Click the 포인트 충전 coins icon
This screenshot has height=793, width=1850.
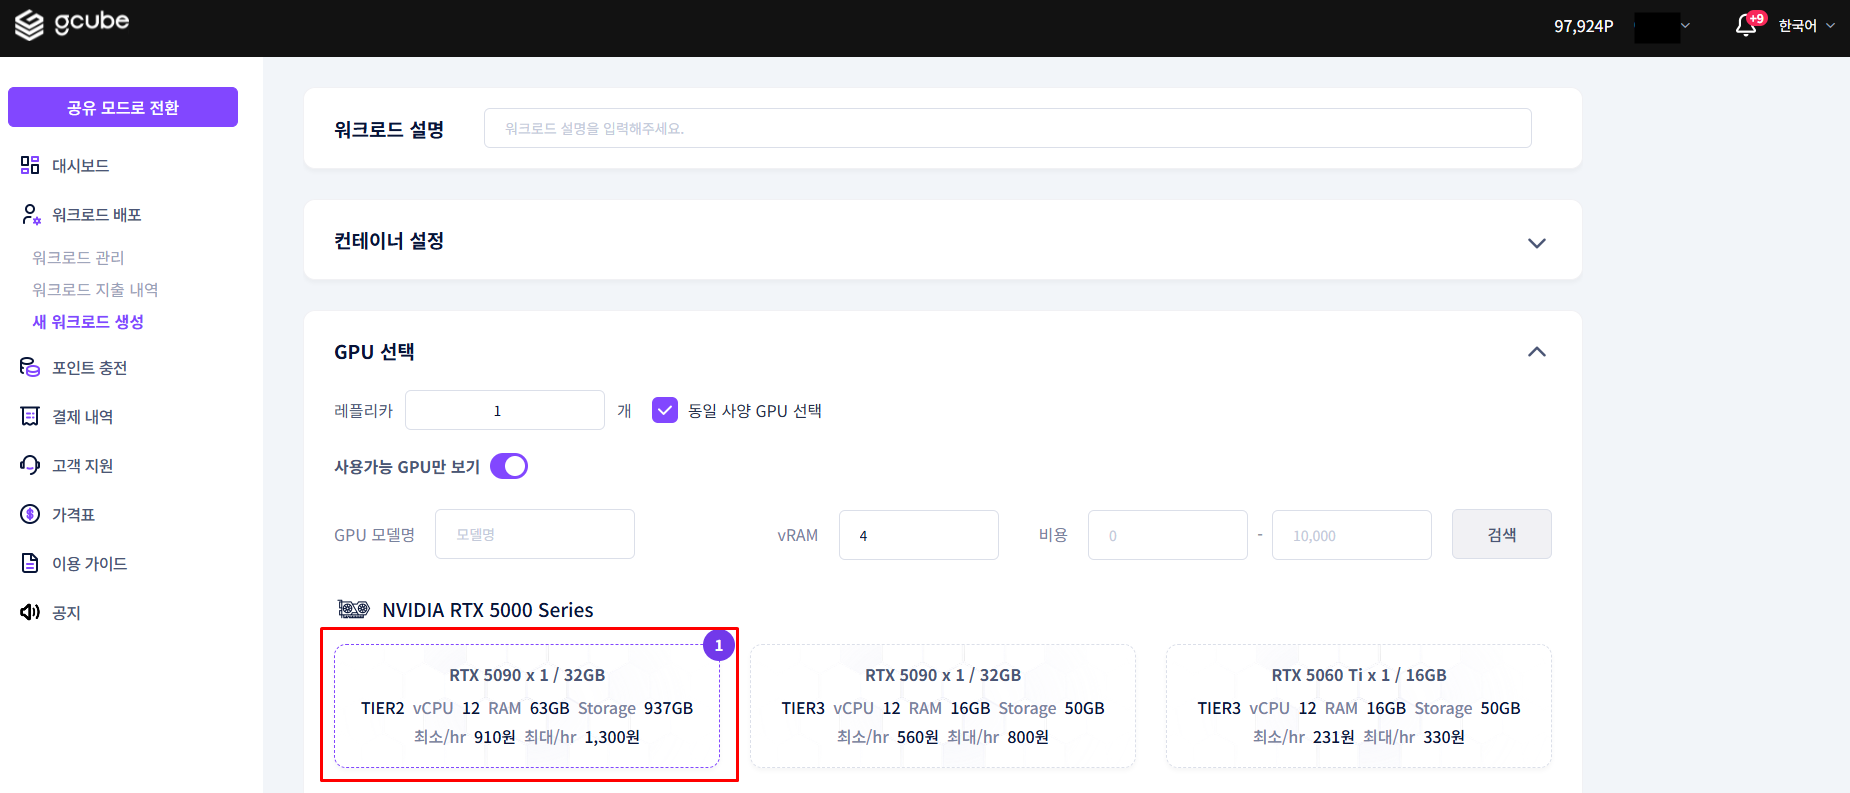pyautogui.click(x=30, y=367)
